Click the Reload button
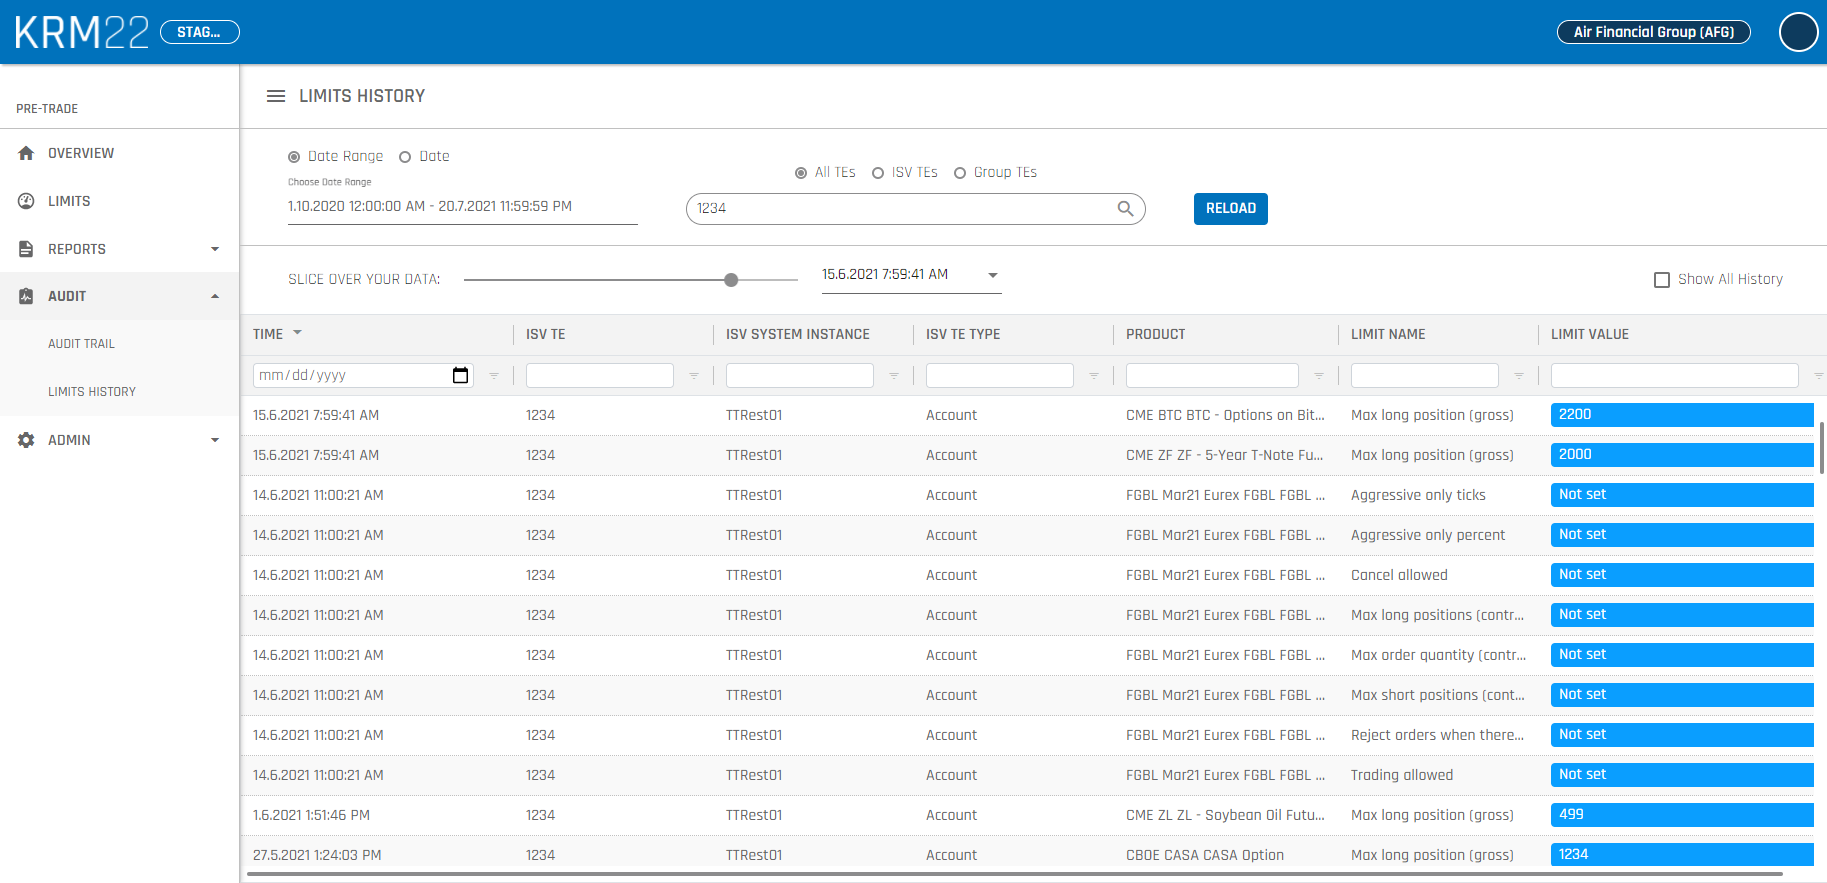The height and width of the screenshot is (883, 1827). point(1230,208)
